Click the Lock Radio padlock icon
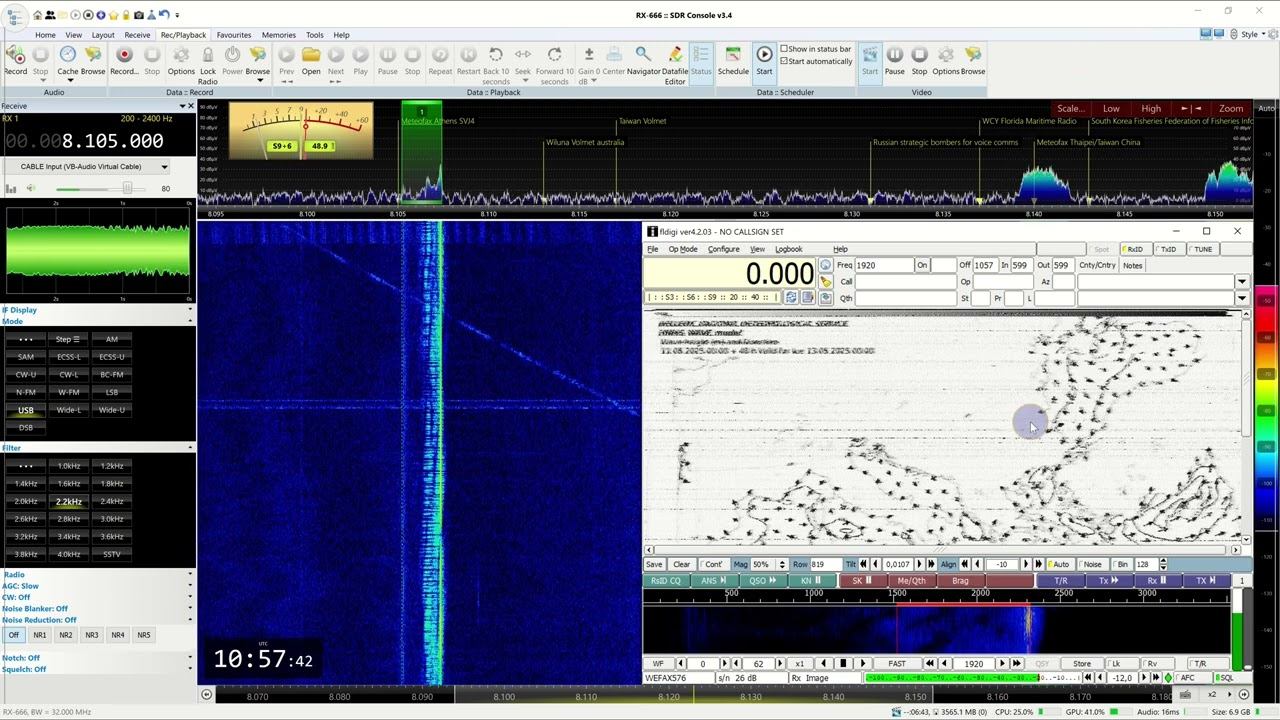1280x720 pixels. point(207,56)
